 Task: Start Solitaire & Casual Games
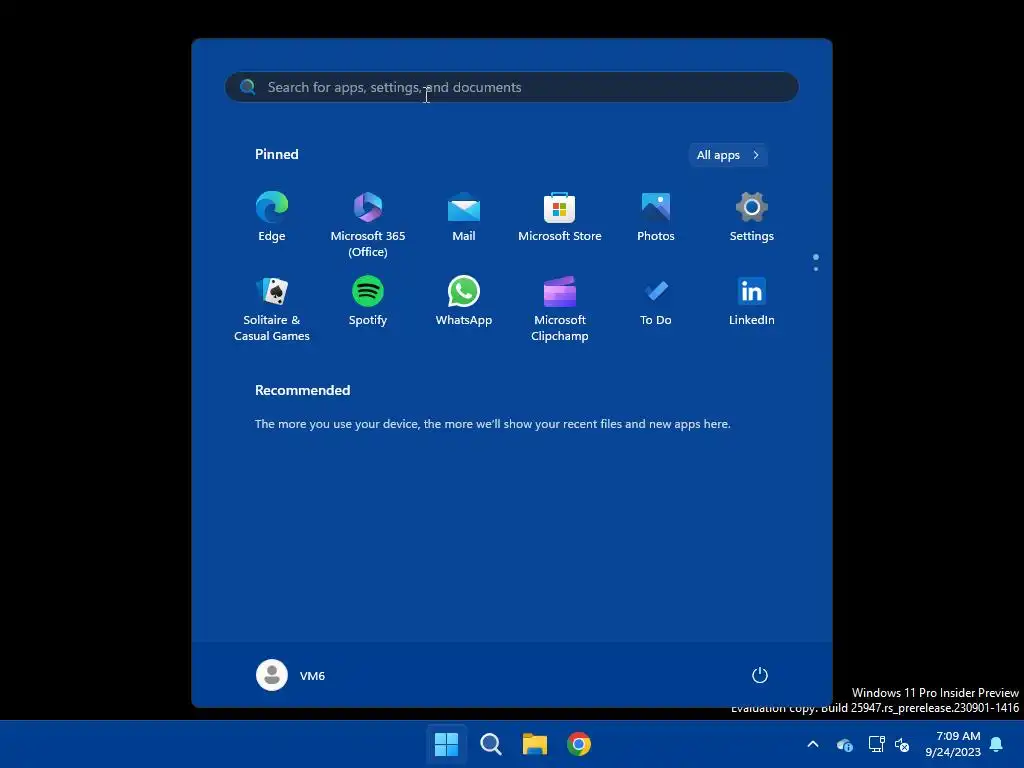[x=272, y=309]
